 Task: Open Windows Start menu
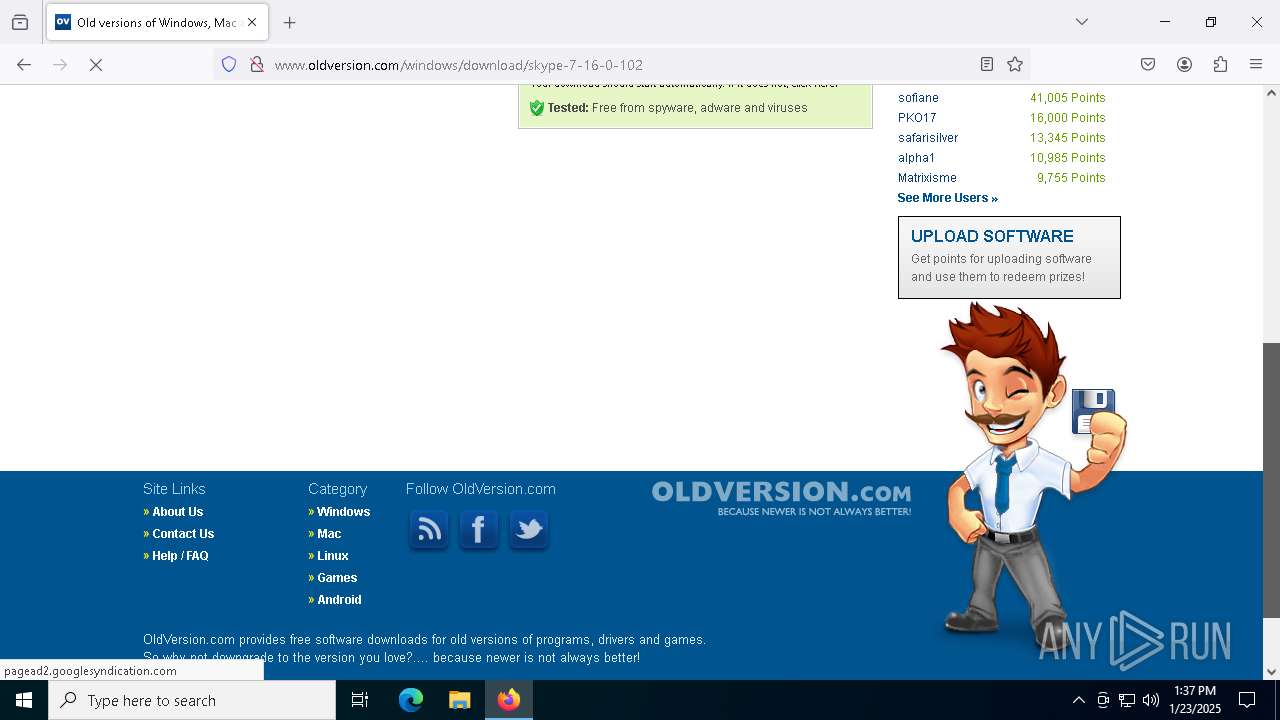[24, 700]
